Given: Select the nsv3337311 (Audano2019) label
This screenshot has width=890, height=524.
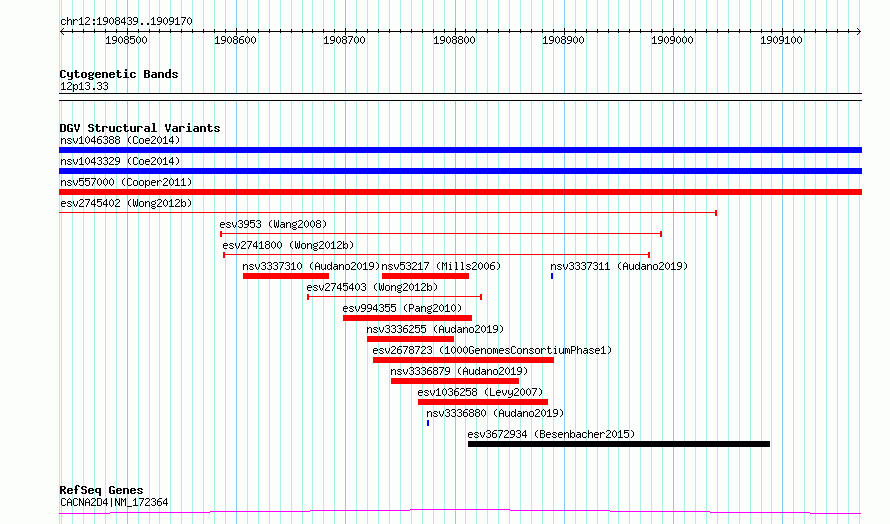Looking at the screenshot, I should [x=619, y=266].
